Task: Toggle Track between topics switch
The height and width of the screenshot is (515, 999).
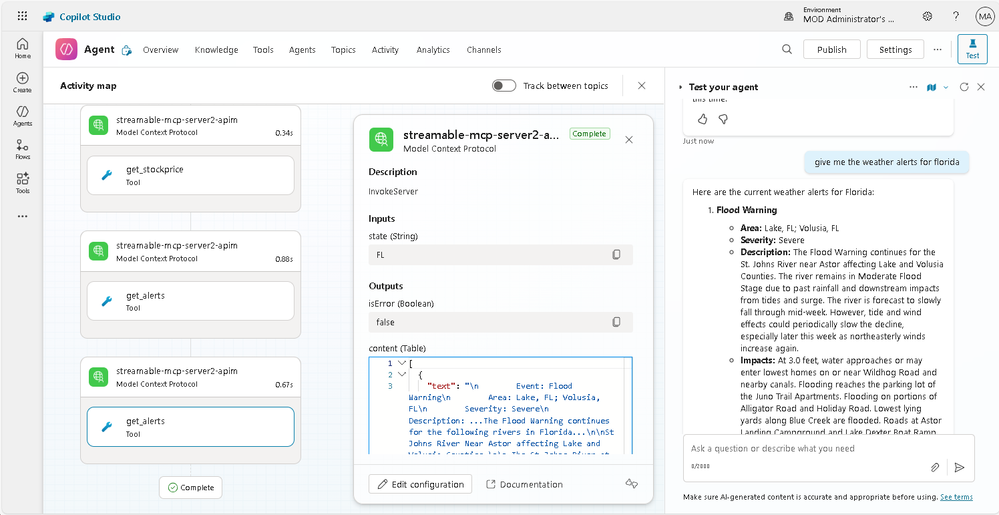Action: point(504,86)
